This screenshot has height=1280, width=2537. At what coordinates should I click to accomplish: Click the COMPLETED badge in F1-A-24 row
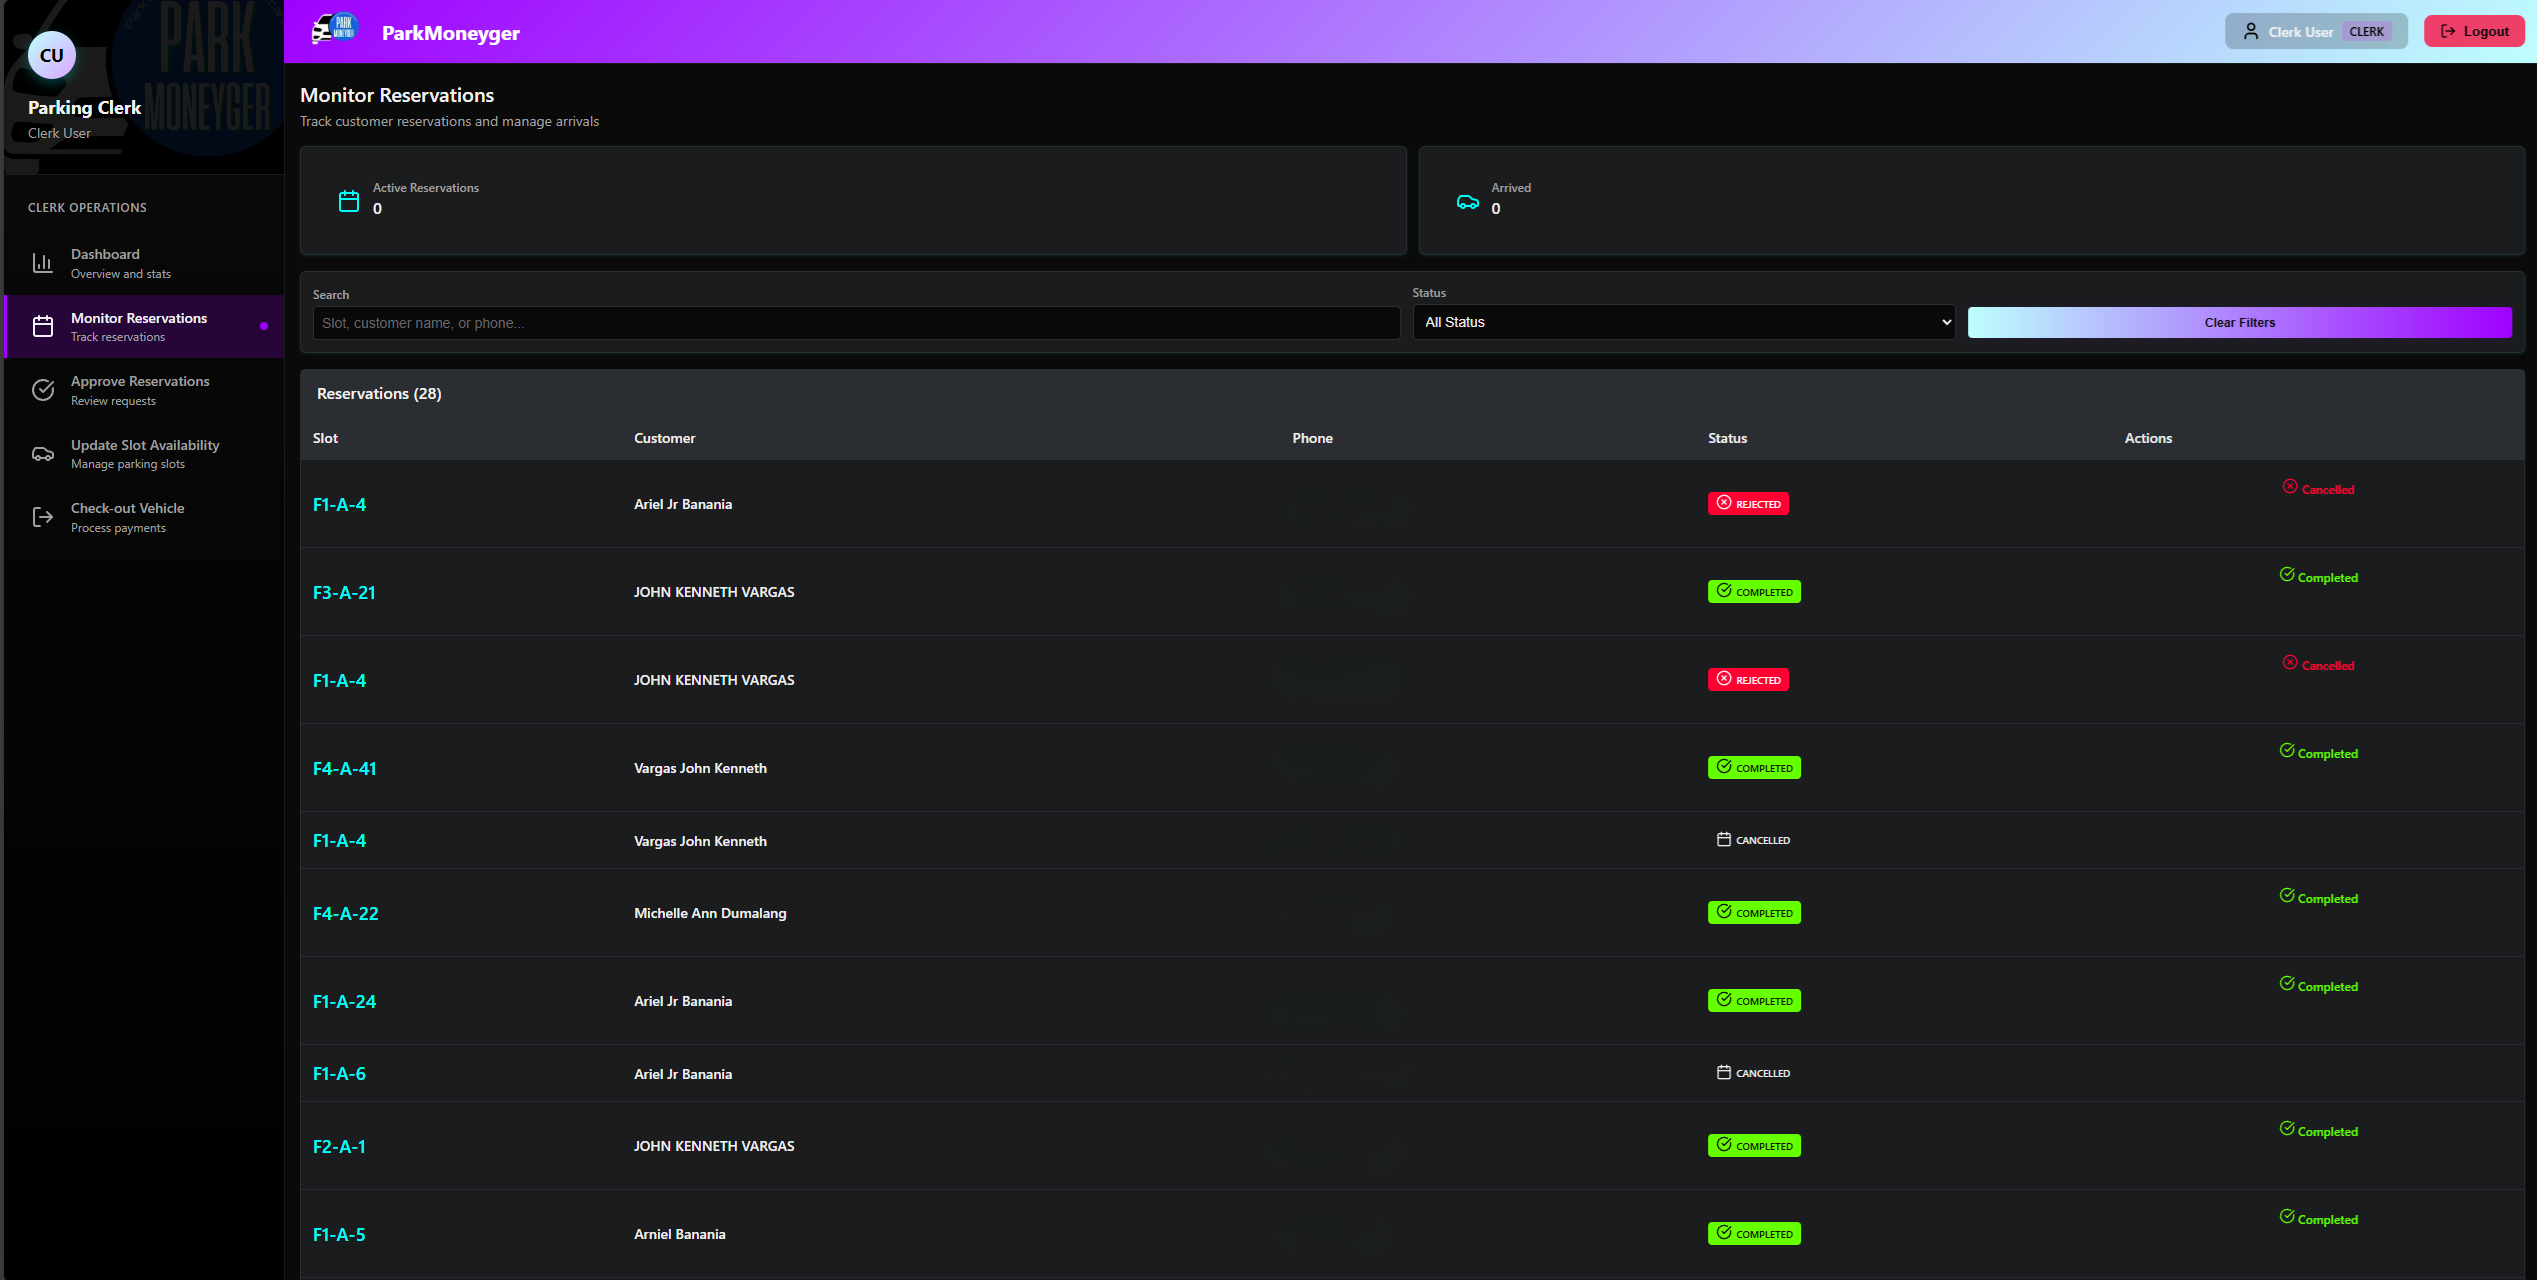click(1754, 1000)
